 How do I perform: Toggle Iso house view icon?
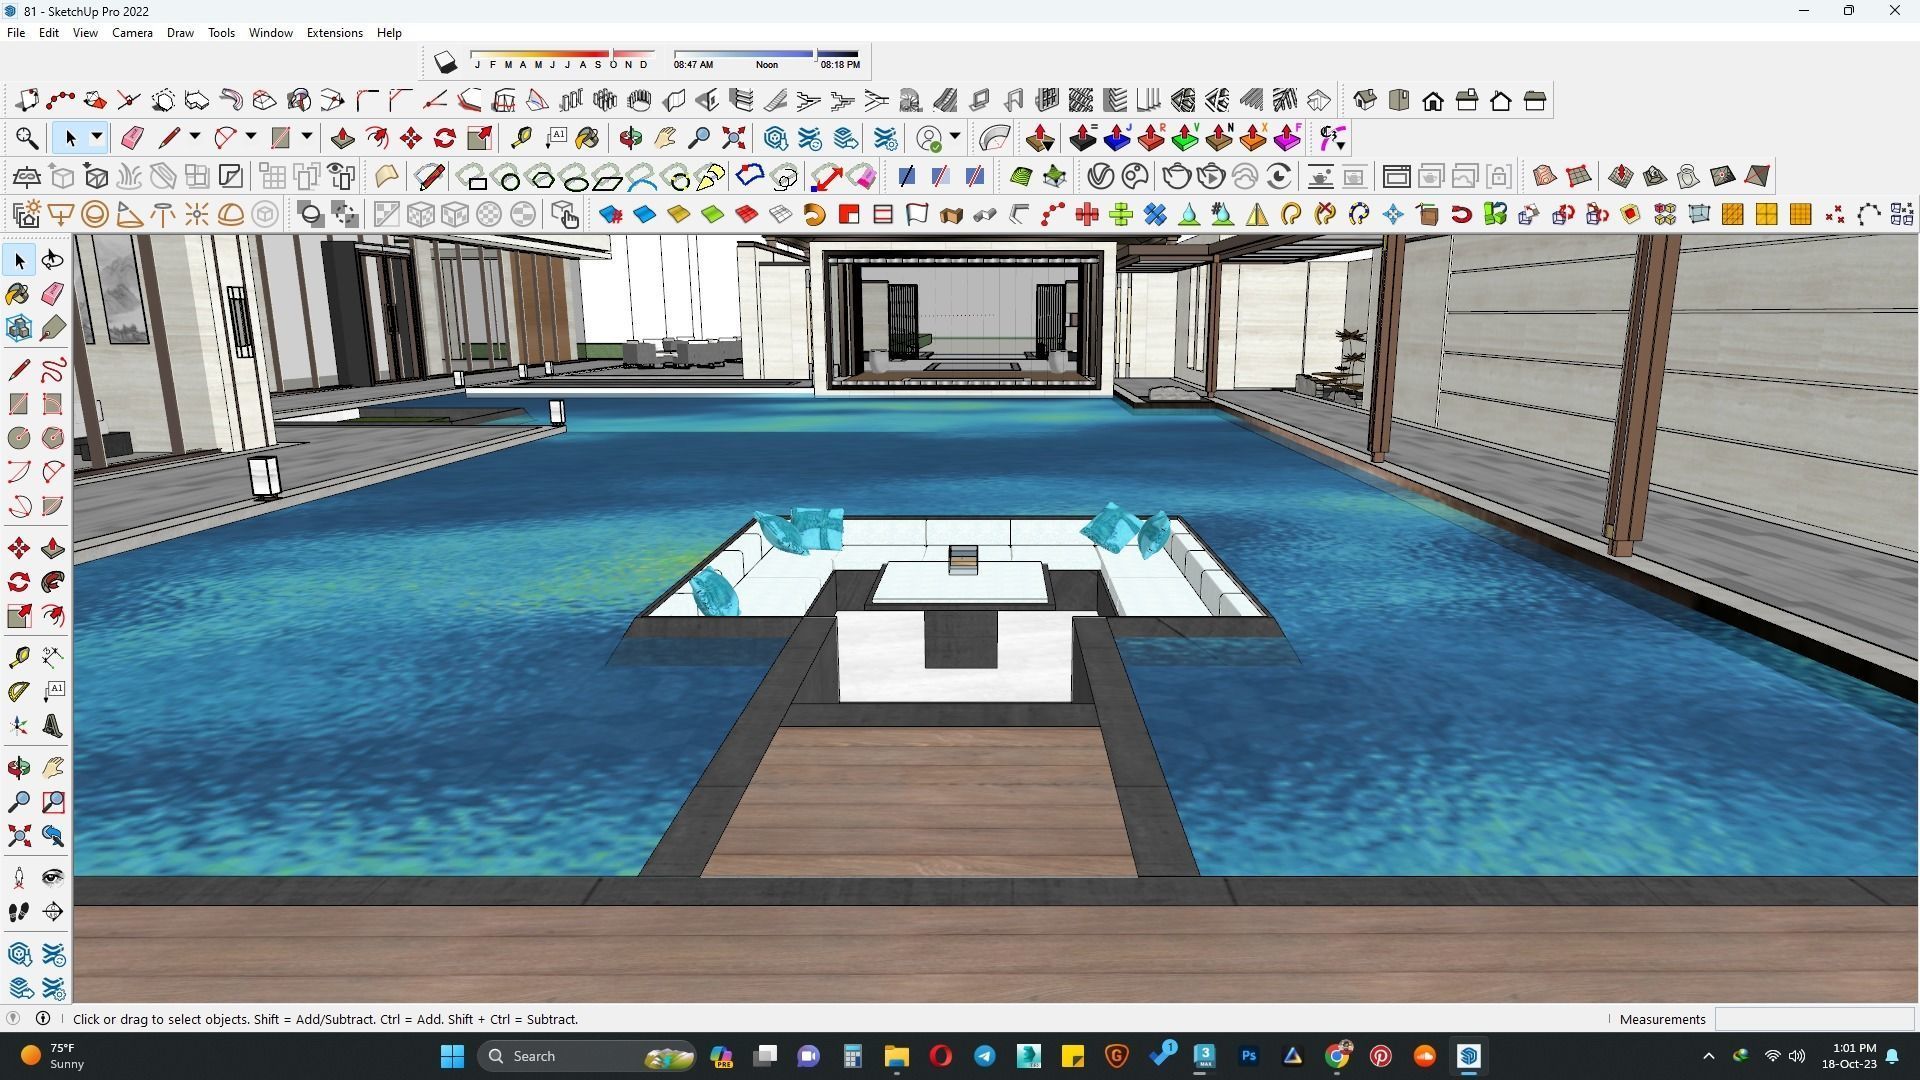click(x=1365, y=100)
